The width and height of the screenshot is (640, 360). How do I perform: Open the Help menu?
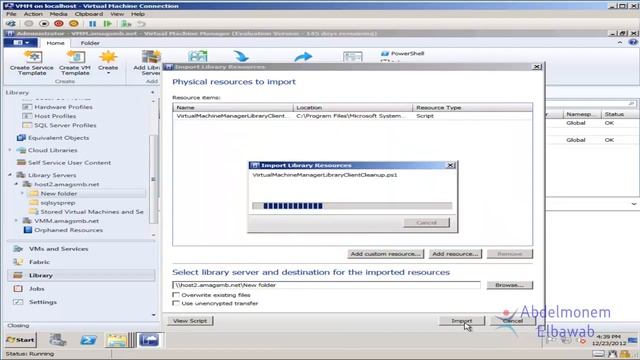click(138, 14)
